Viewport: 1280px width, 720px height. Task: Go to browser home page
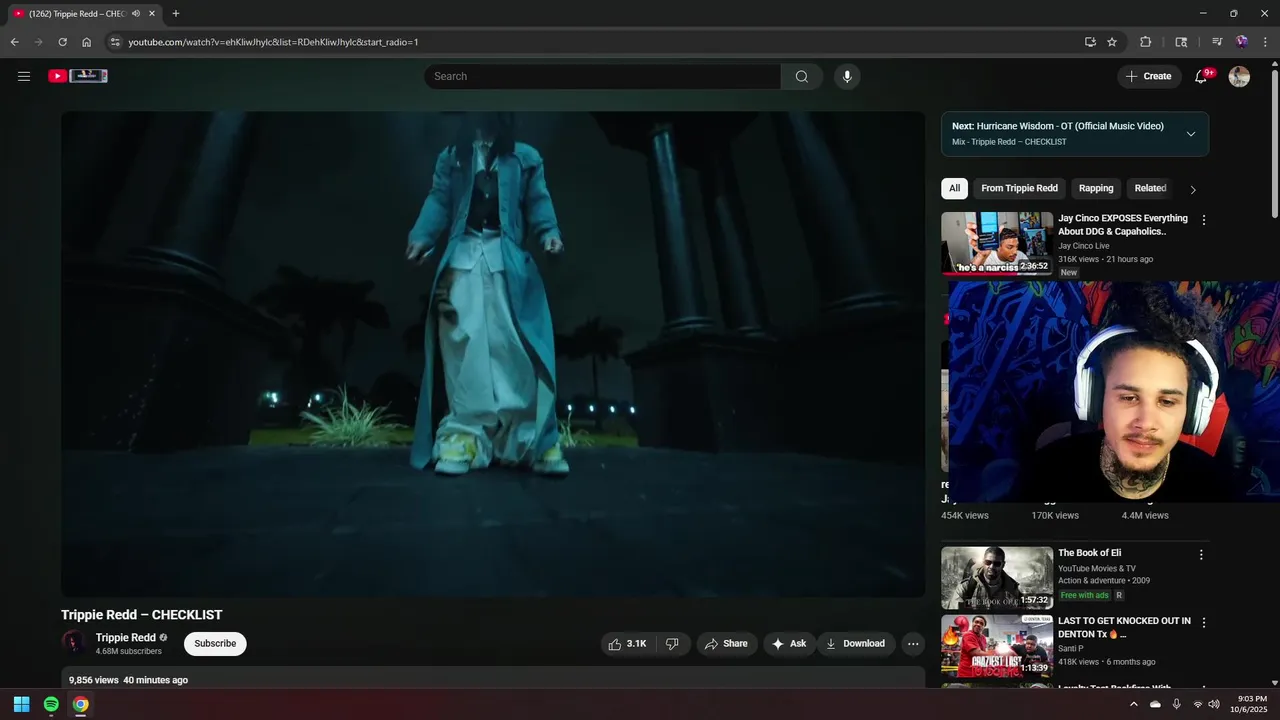(x=87, y=42)
